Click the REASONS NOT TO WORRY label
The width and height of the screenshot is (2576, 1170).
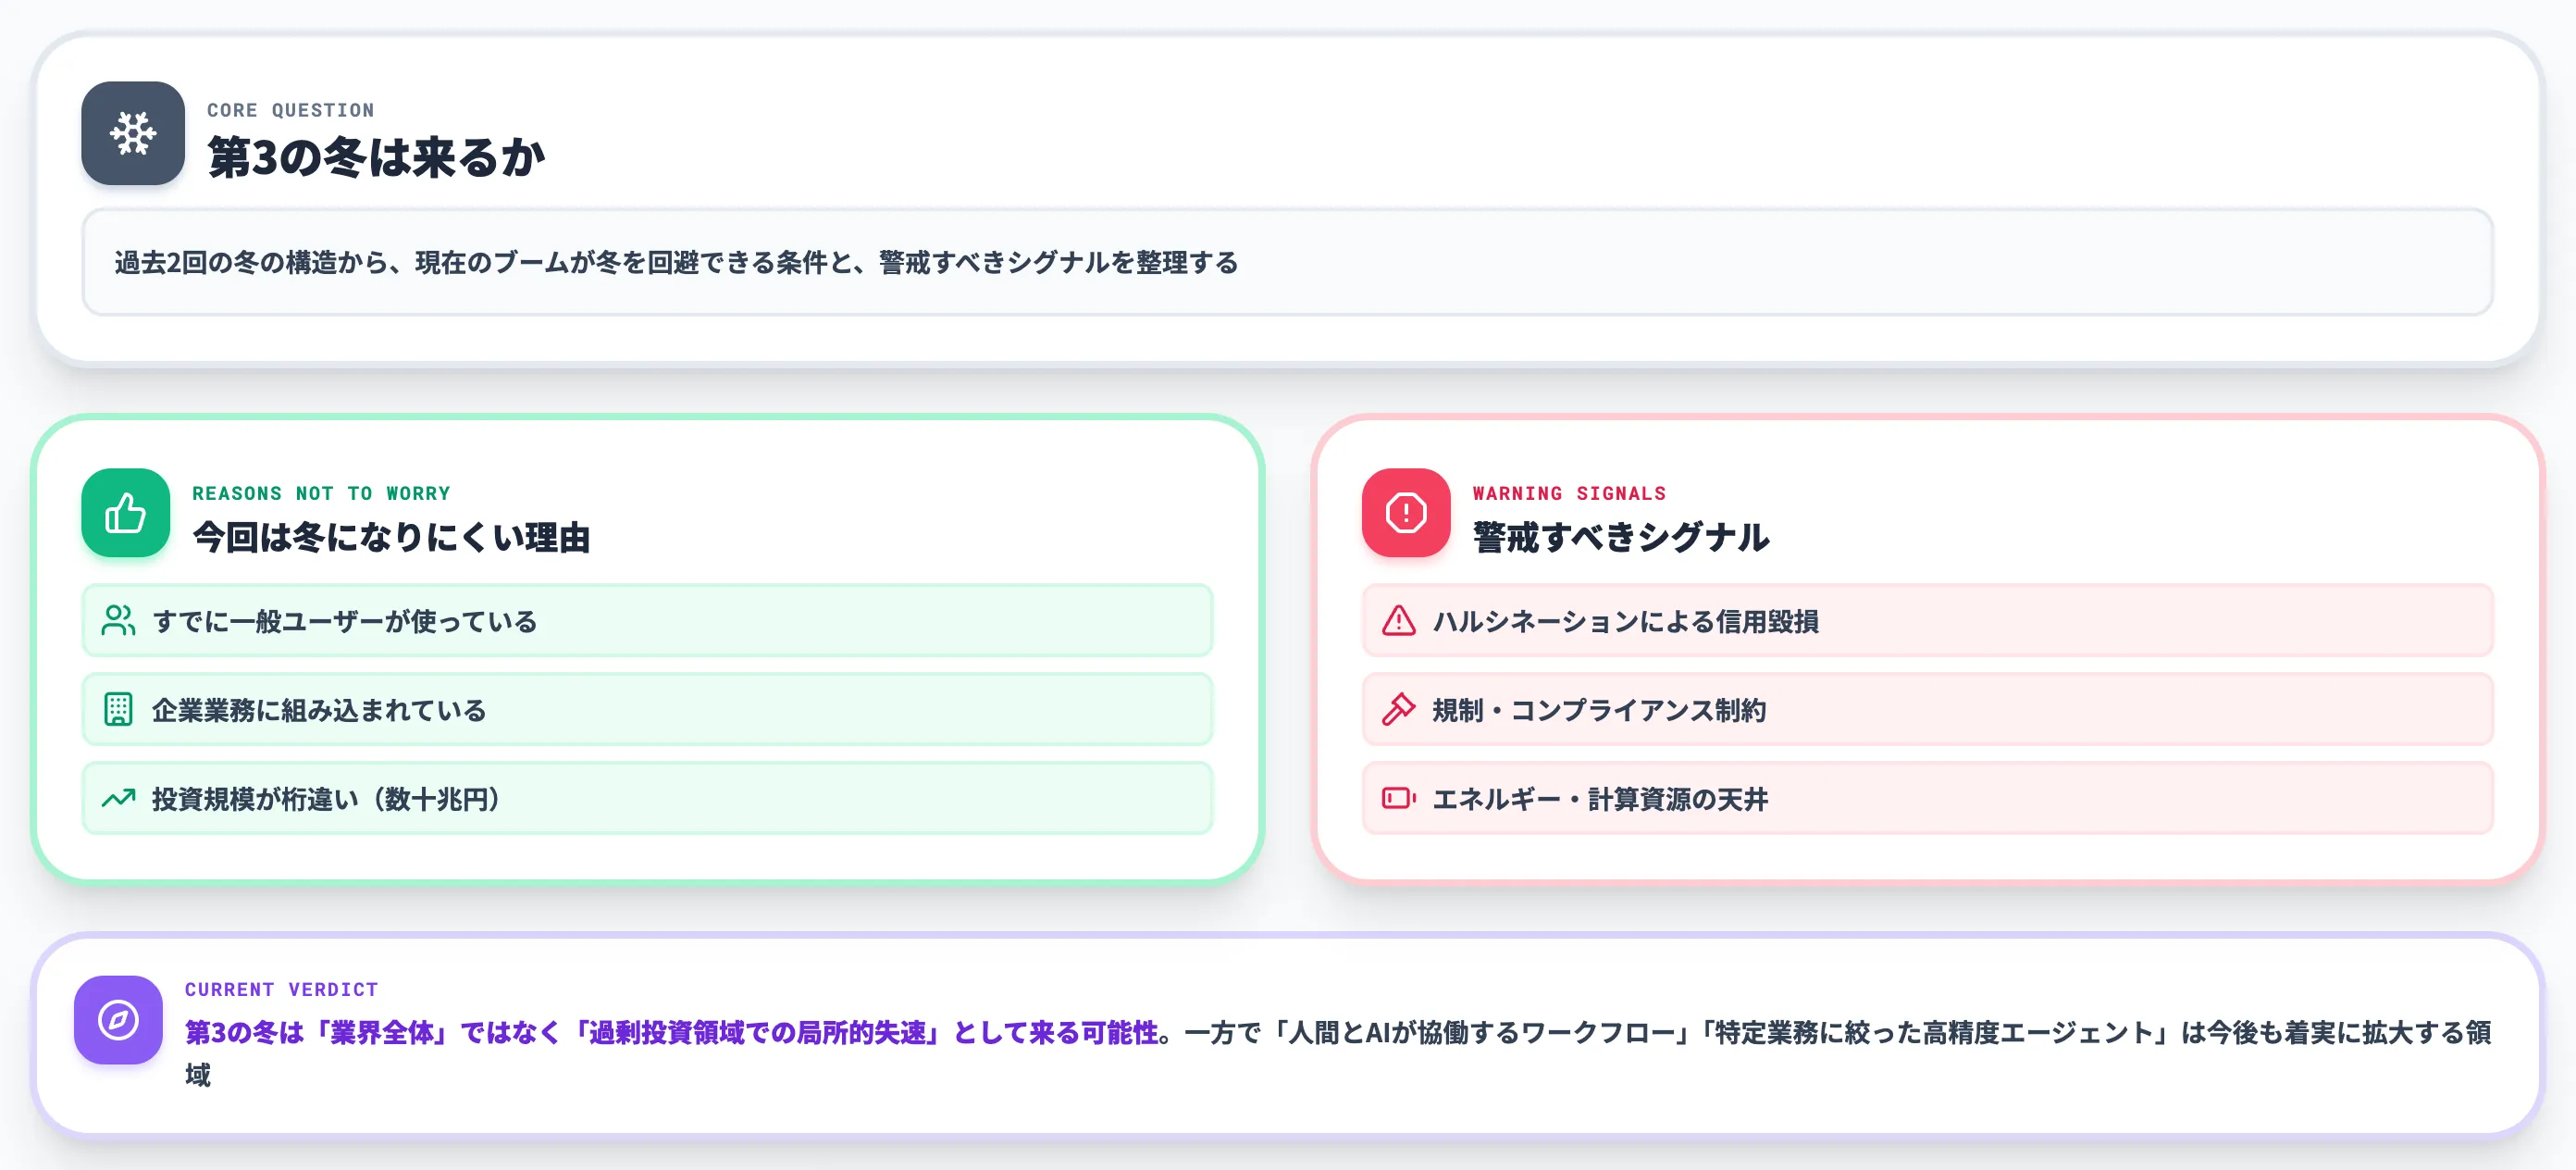tap(321, 493)
